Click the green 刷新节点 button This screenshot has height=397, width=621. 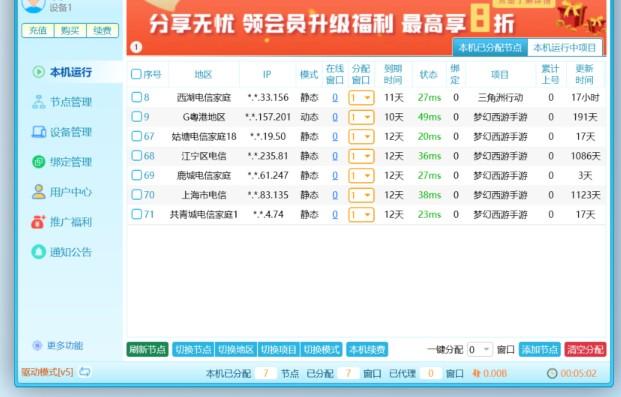[x=147, y=349]
